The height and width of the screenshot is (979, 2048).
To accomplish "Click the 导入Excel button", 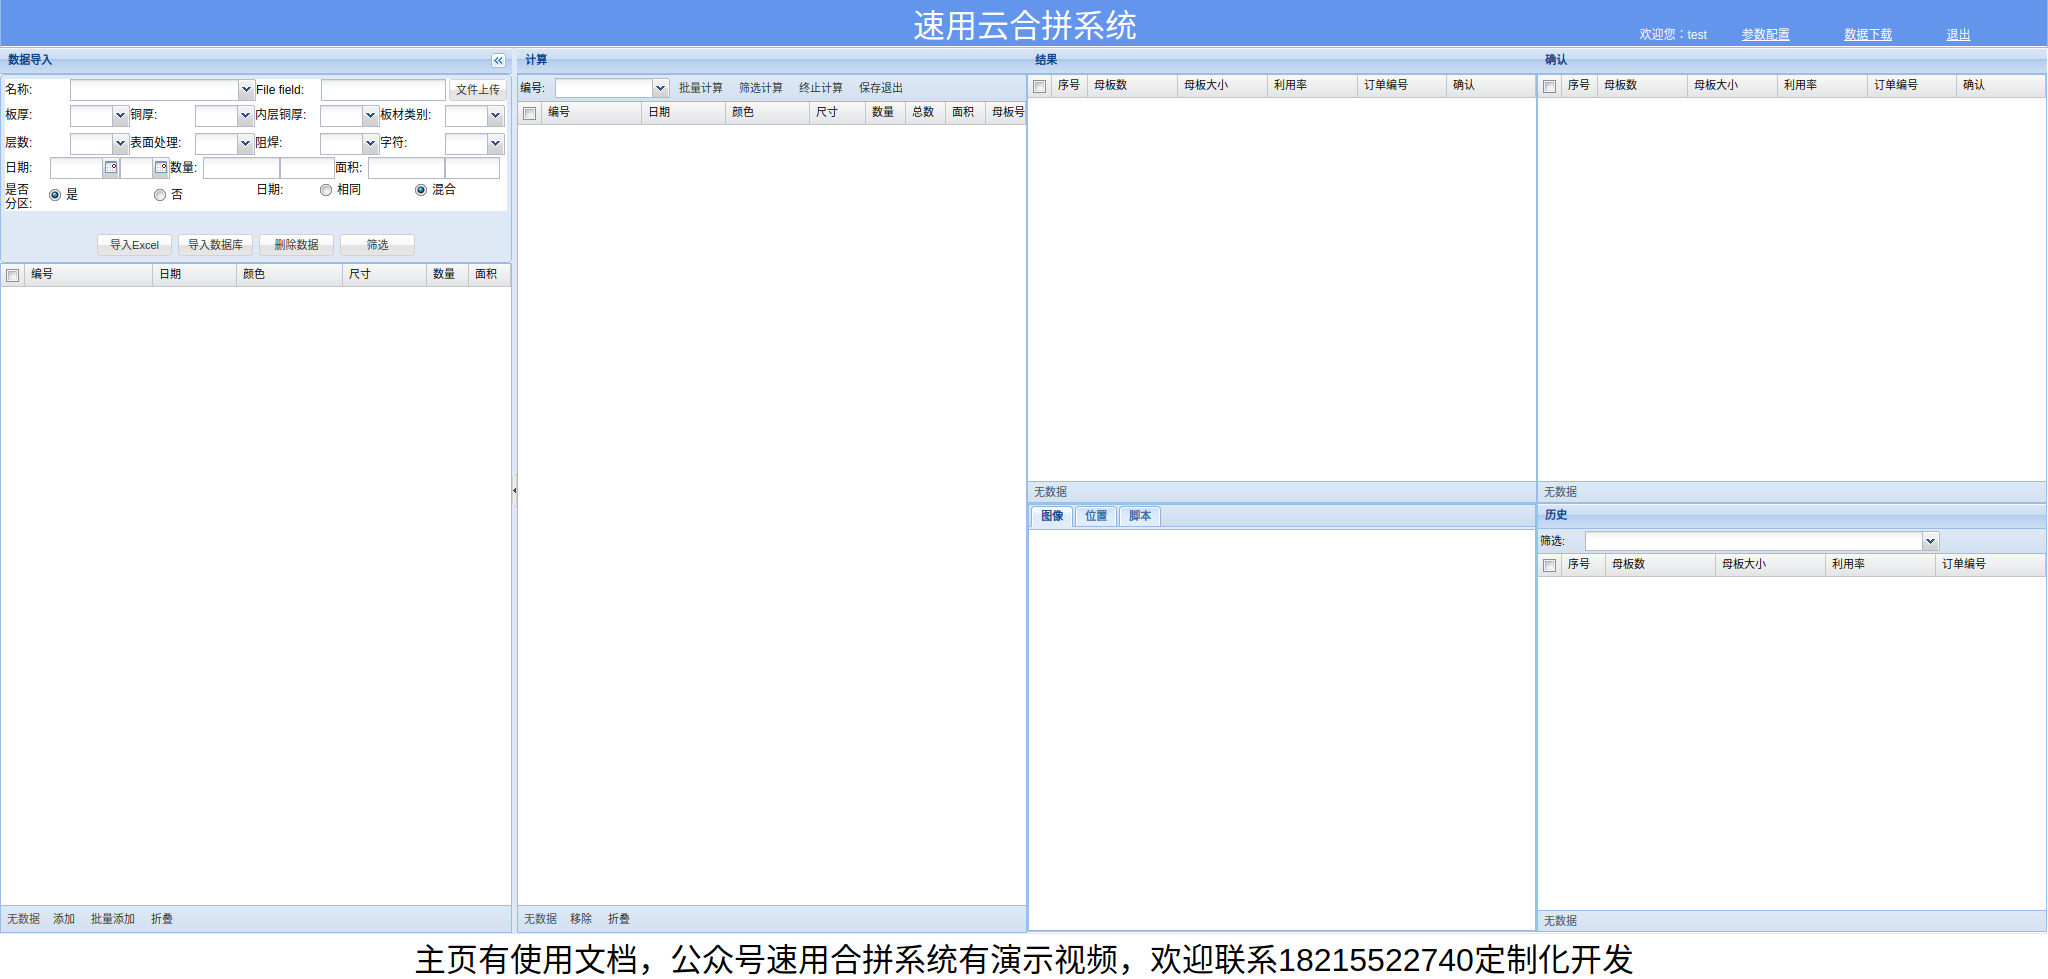I will point(134,245).
